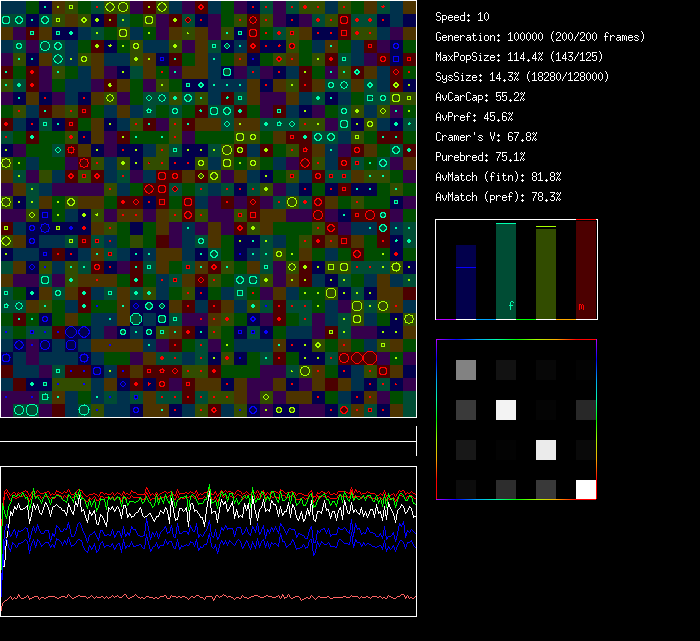Select the blue bar in the bar chart
Viewport: 700px width, 641px height.
(466, 282)
